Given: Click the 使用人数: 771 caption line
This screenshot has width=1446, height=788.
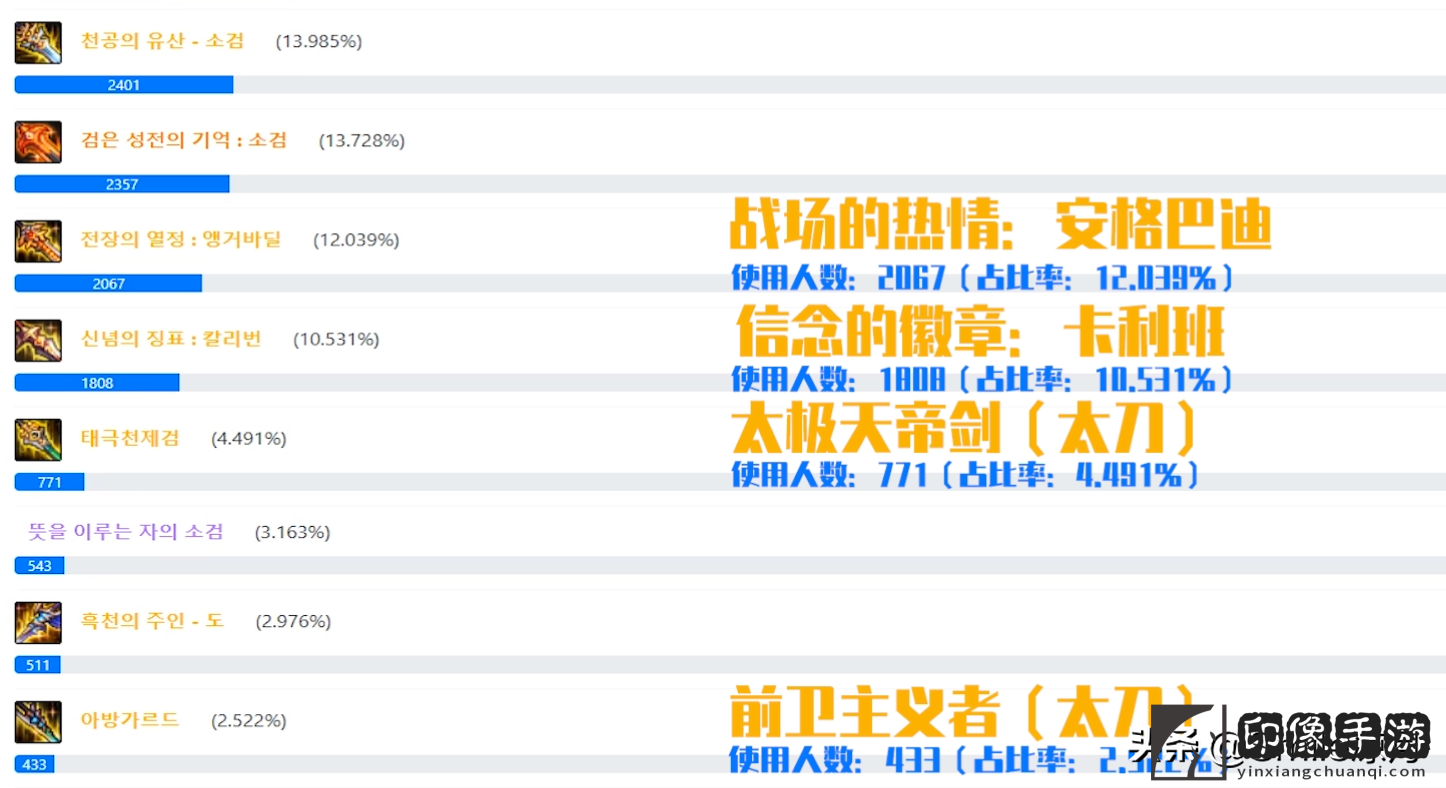Looking at the screenshot, I should point(965,475).
